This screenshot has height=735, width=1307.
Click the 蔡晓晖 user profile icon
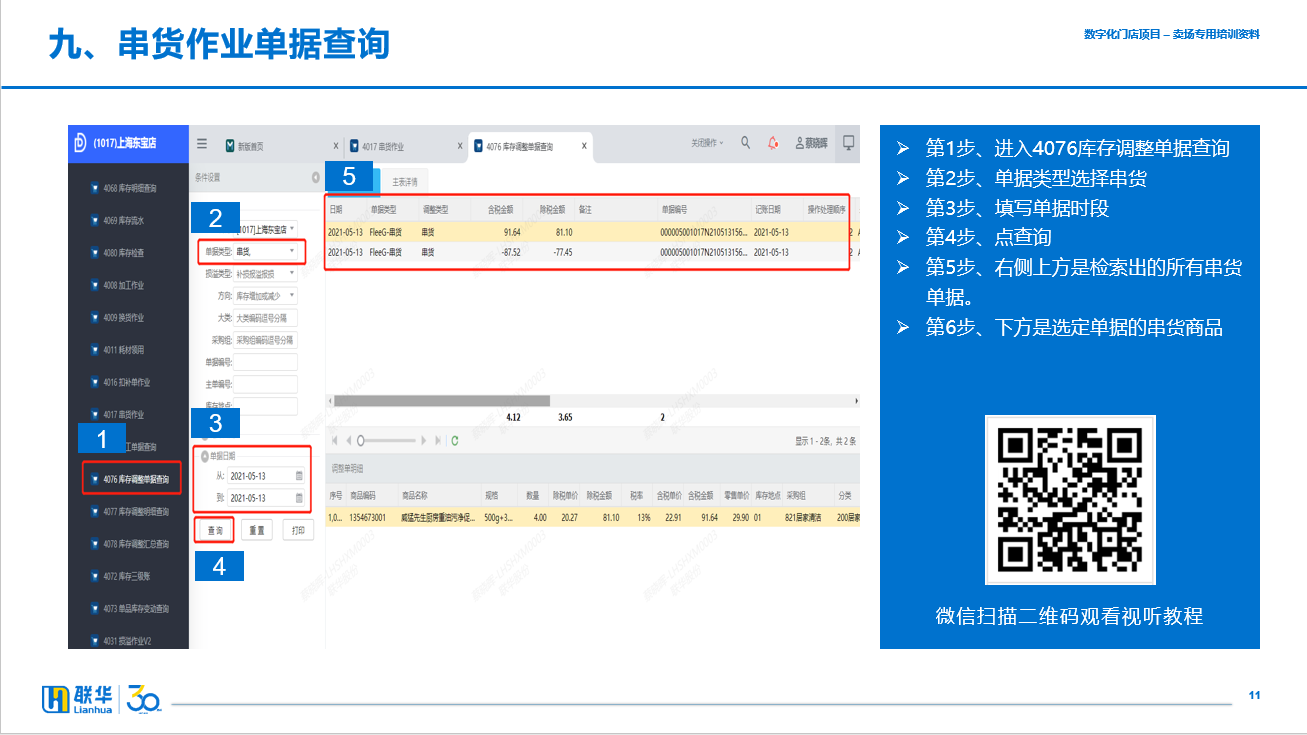pyautogui.click(x=800, y=143)
